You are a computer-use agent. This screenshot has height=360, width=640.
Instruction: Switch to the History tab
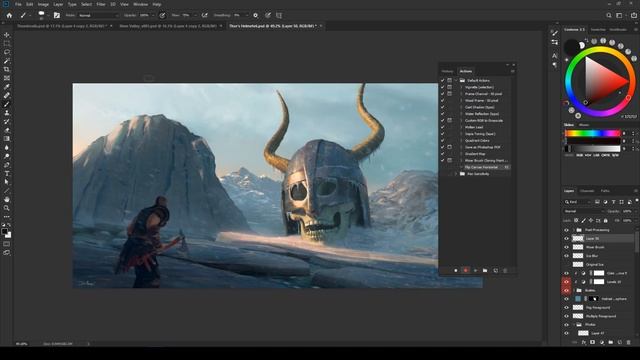(x=447, y=71)
